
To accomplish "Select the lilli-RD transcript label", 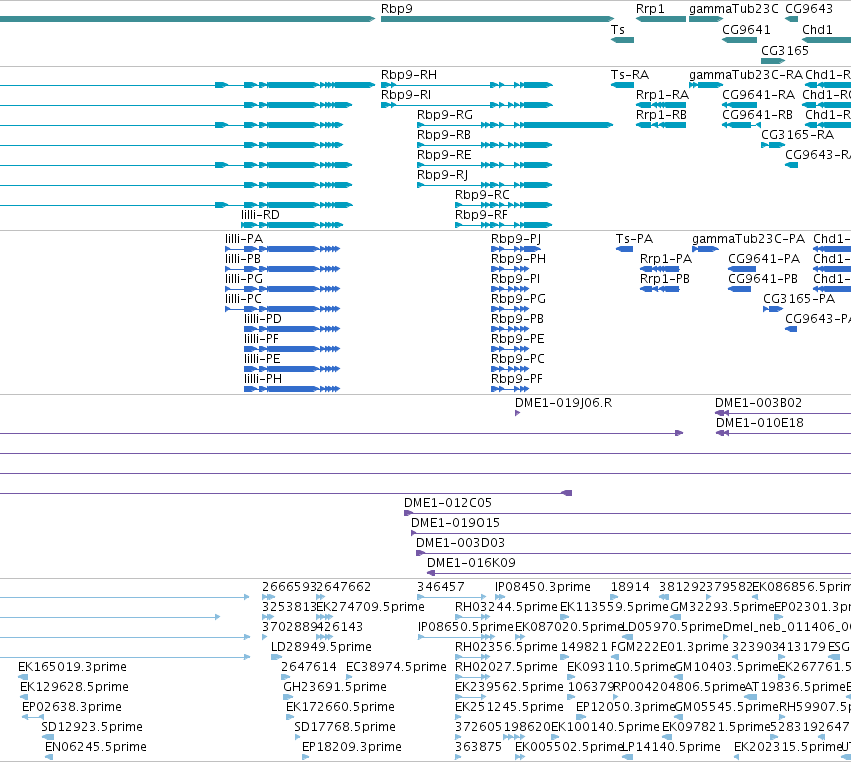I will (x=260, y=214).
